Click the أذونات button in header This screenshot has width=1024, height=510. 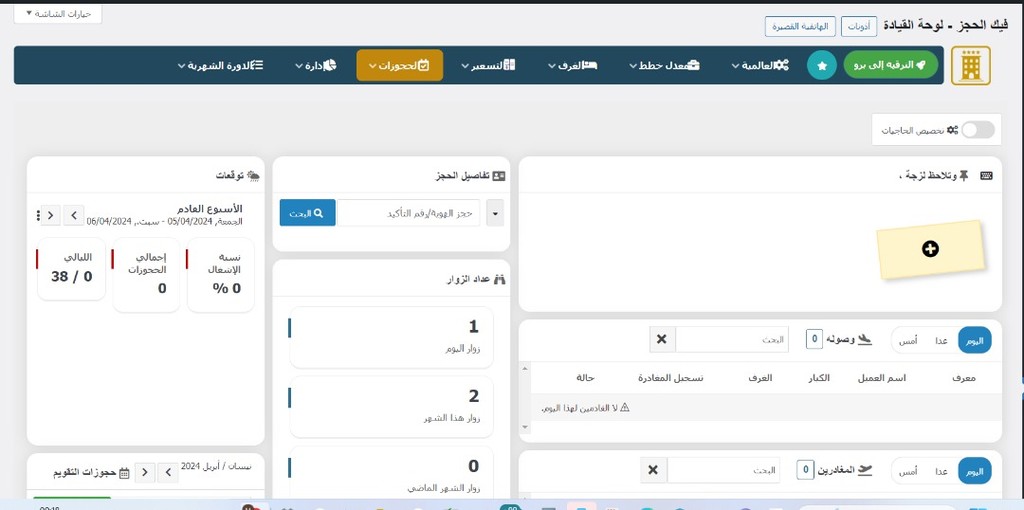(x=859, y=26)
